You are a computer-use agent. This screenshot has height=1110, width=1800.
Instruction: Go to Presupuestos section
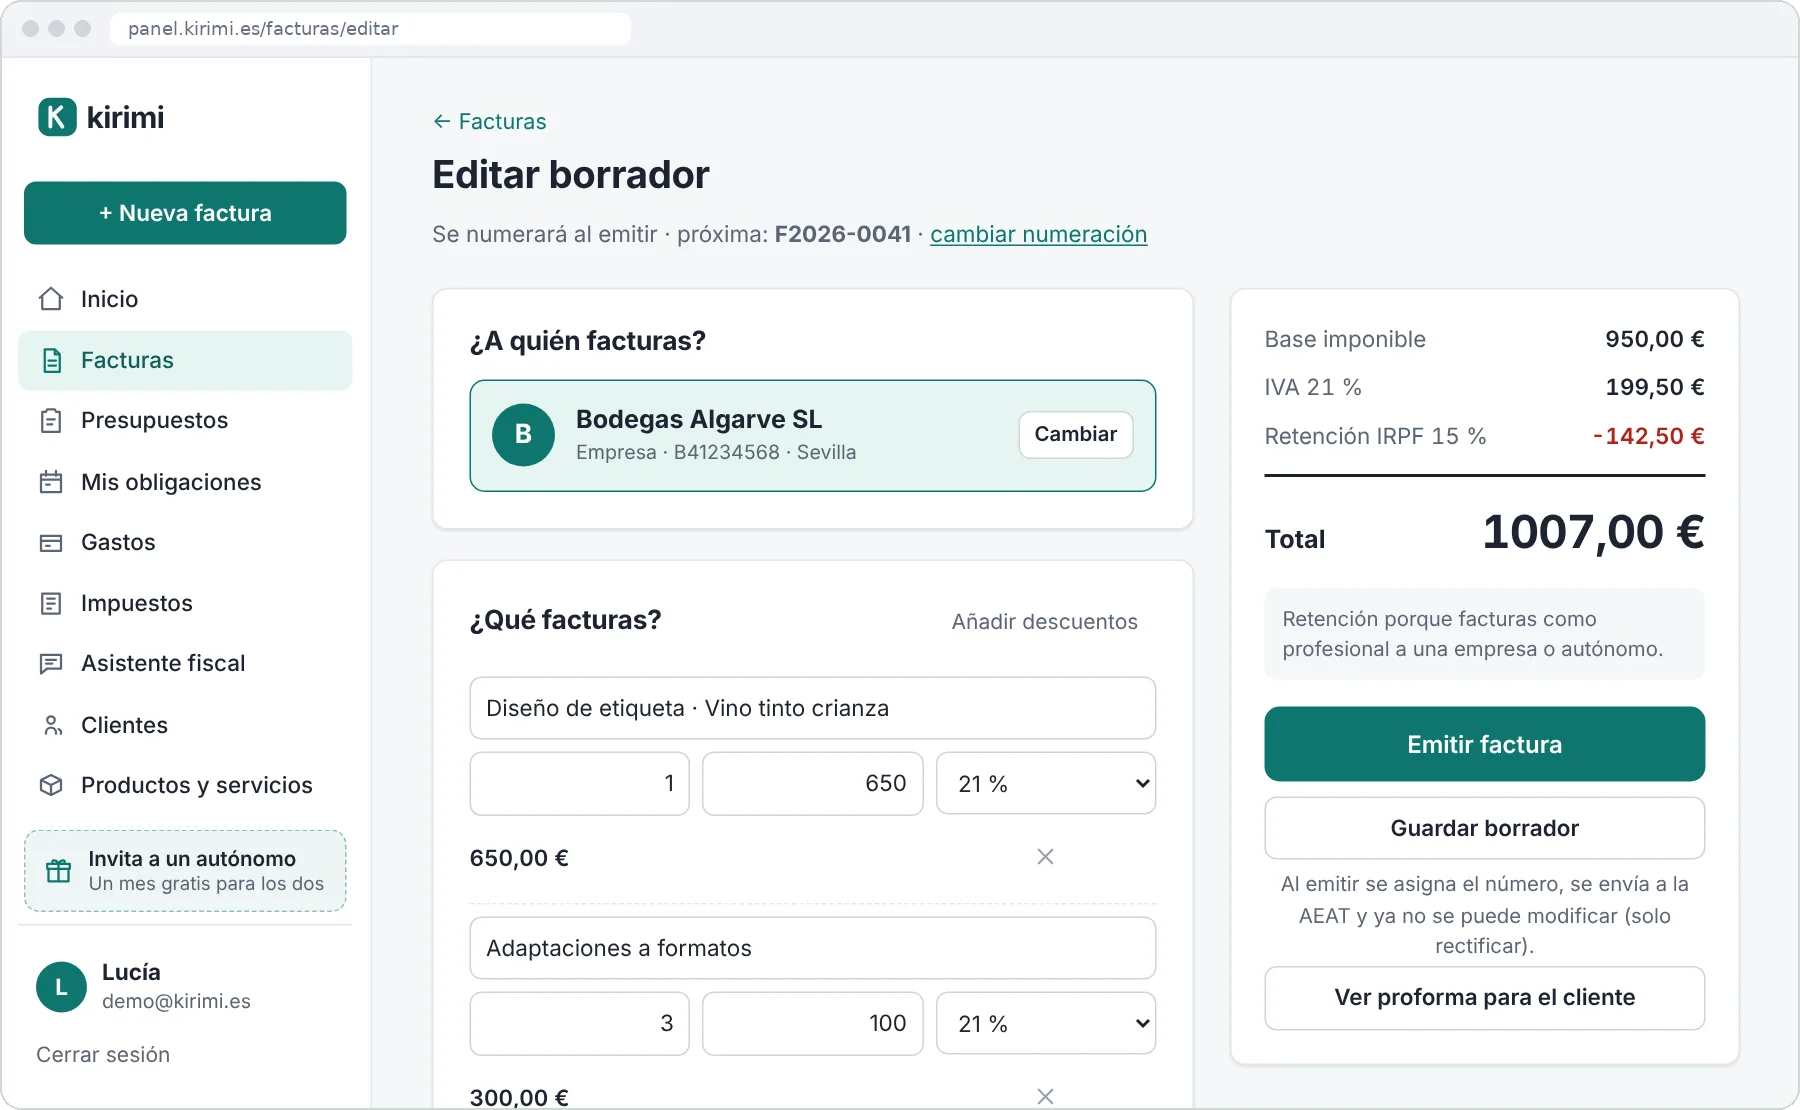pyautogui.click(x=185, y=420)
